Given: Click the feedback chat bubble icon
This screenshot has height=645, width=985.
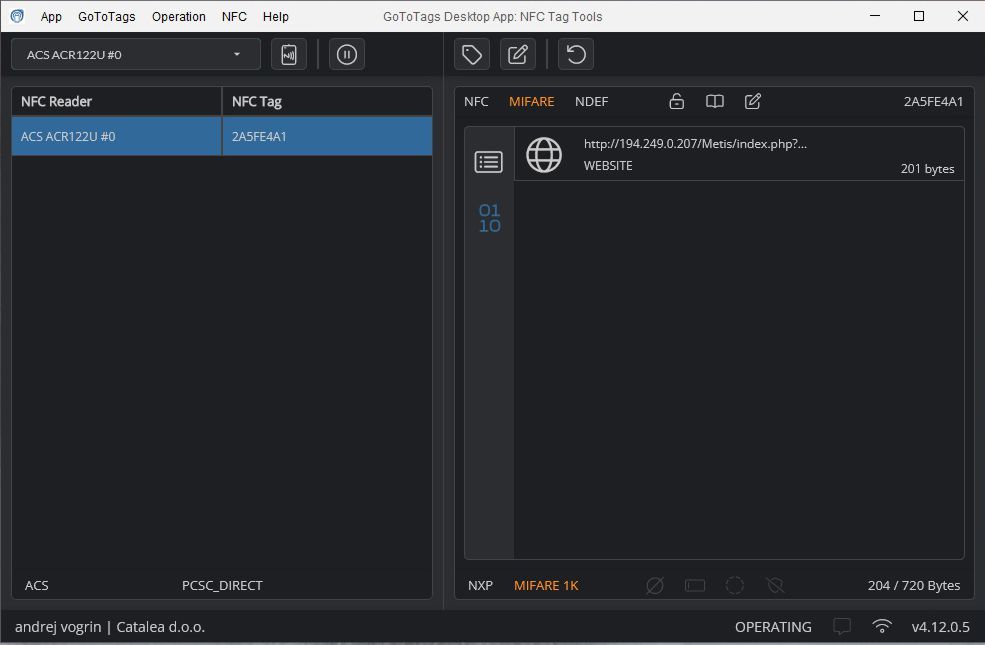Looking at the screenshot, I should pyautogui.click(x=842, y=627).
